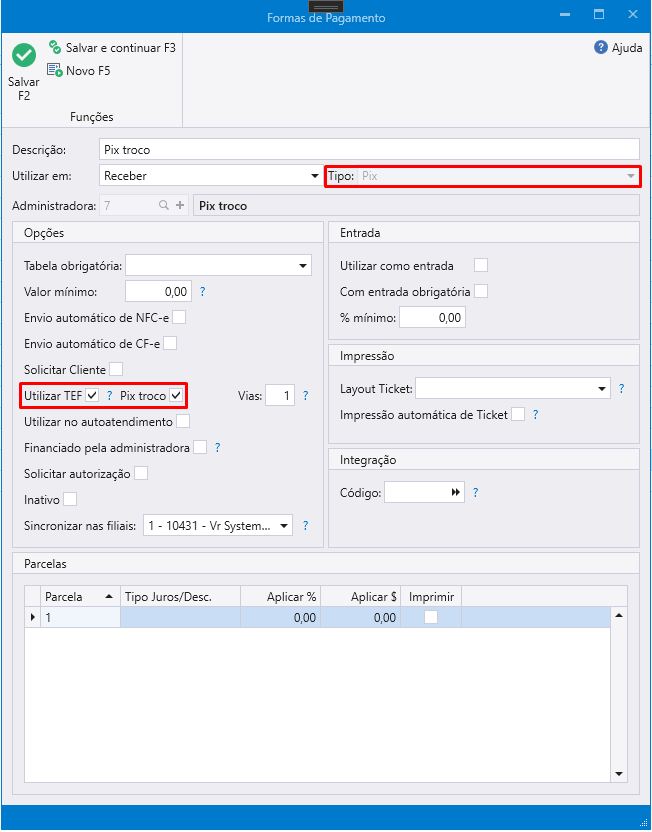Image resolution: width=652 pixels, height=832 pixels.
Task: Click the green Salvar F2 checkmark icon
Action: (24, 56)
